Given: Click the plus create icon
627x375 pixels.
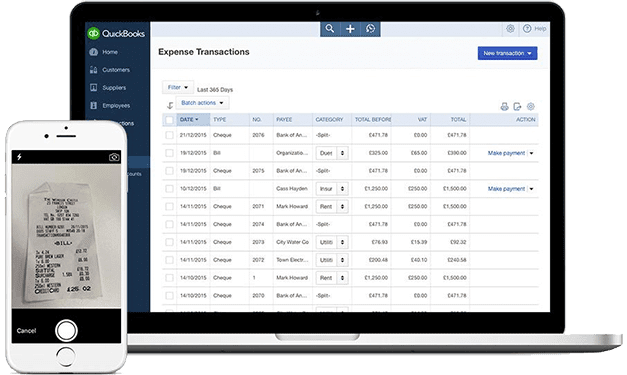Looking at the screenshot, I should (x=350, y=29).
